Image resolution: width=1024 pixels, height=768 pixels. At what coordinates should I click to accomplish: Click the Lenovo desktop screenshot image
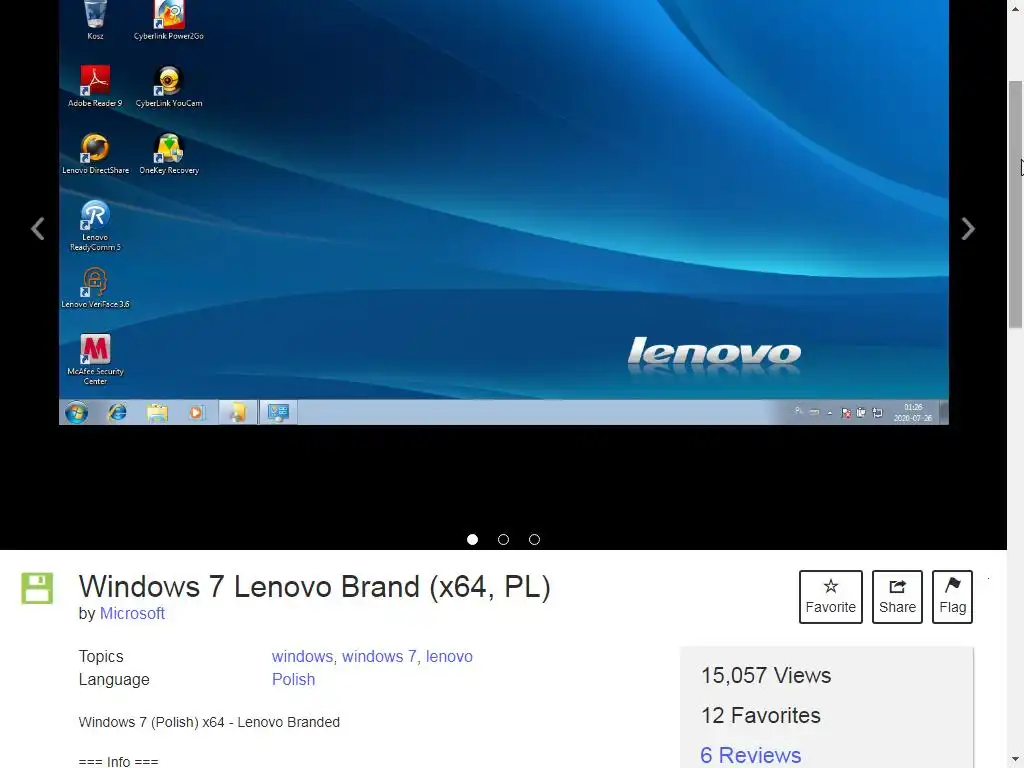[504, 212]
